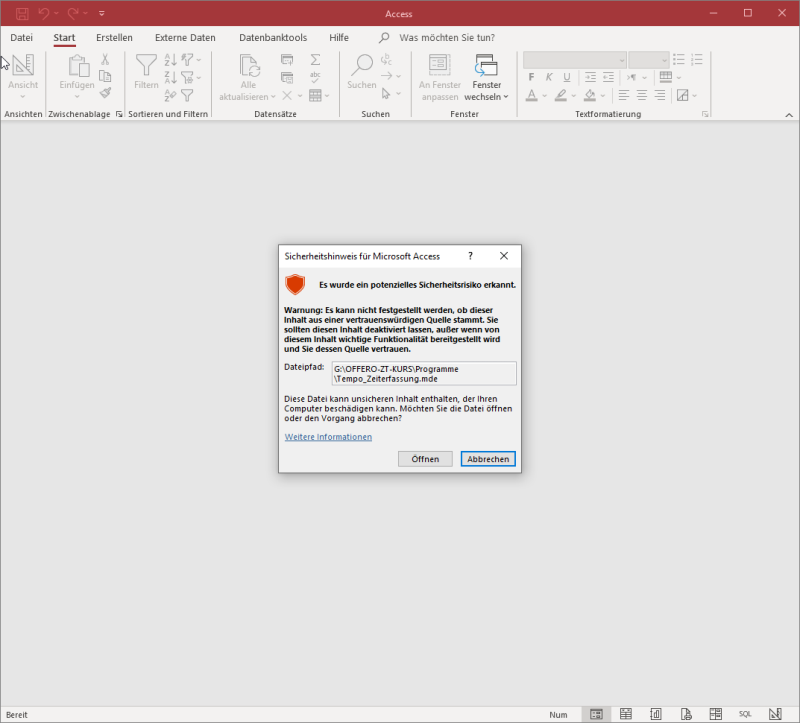Open Print Preview view icon in status bar
This screenshot has width=800, height=723.
click(x=686, y=714)
